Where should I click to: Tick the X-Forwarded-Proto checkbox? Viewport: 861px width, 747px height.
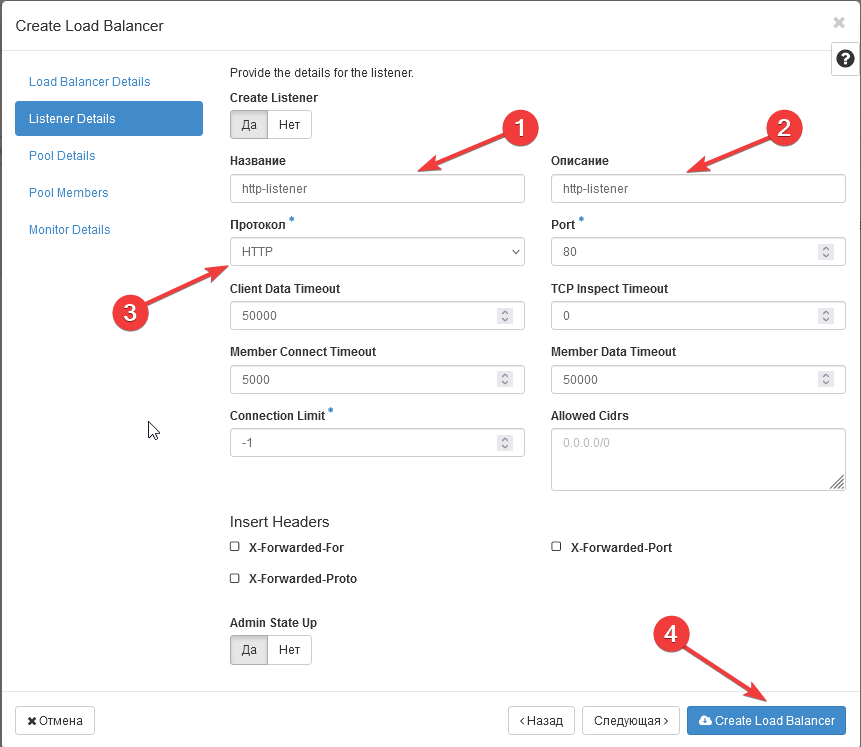tap(235, 578)
